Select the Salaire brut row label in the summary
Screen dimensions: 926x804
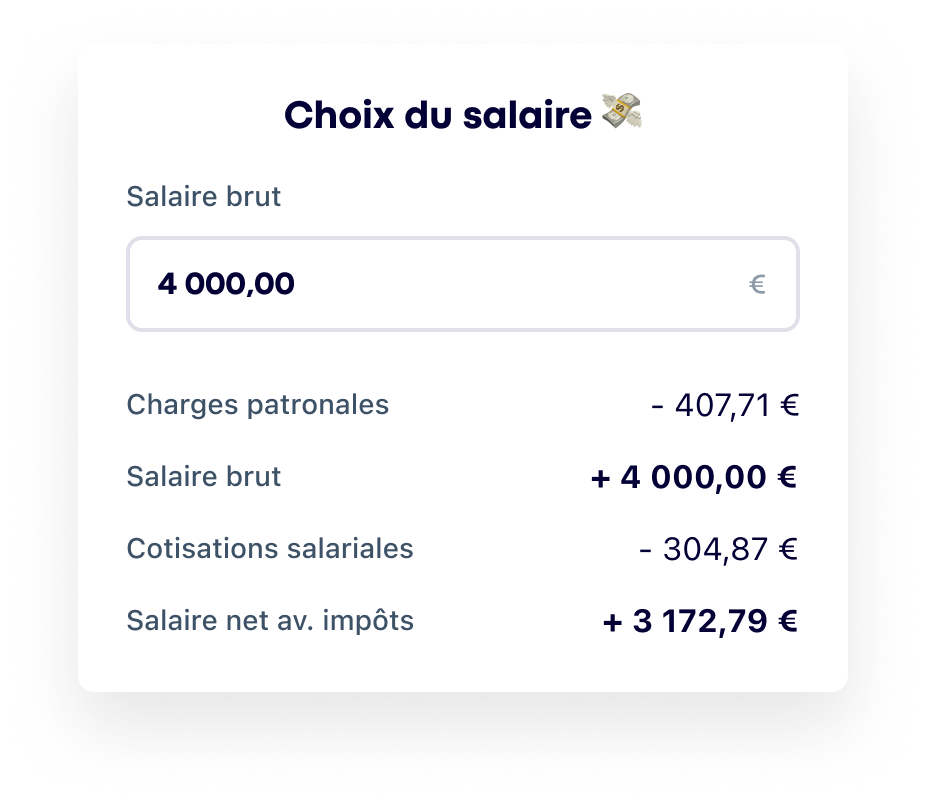point(204,477)
